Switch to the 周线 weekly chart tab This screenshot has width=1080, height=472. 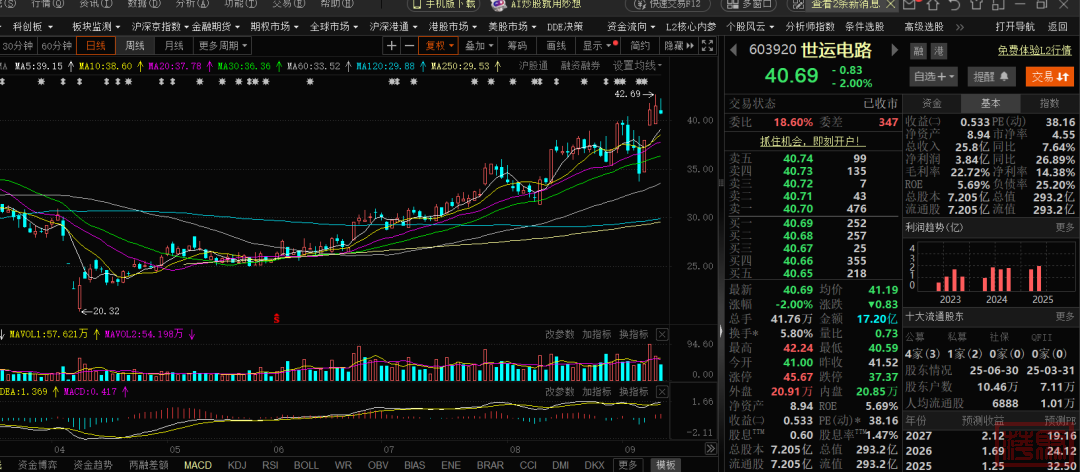click(134, 45)
